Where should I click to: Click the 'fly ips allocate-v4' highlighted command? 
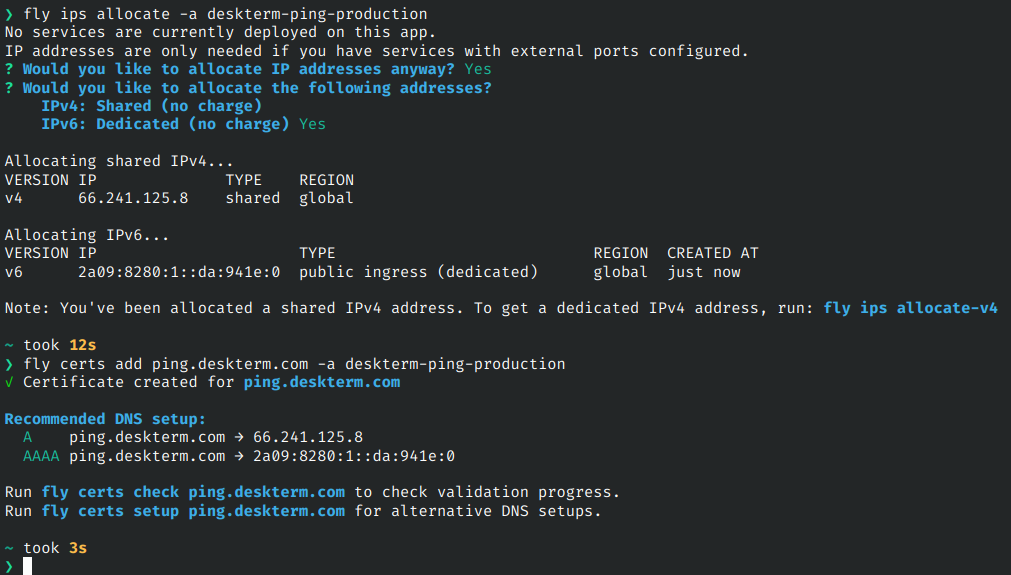click(x=910, y=308)
